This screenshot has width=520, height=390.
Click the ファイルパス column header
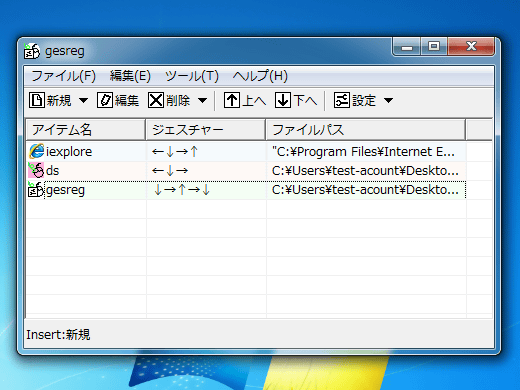point(366,130)
